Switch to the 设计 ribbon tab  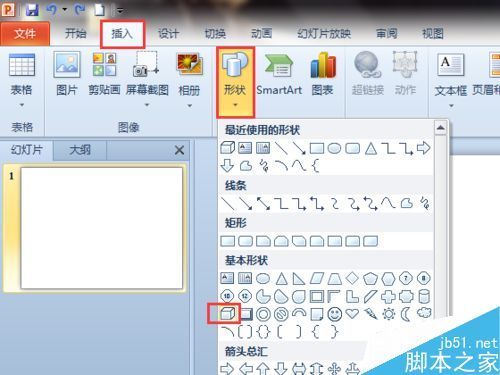pyautogui.click(x=168, y=34)
